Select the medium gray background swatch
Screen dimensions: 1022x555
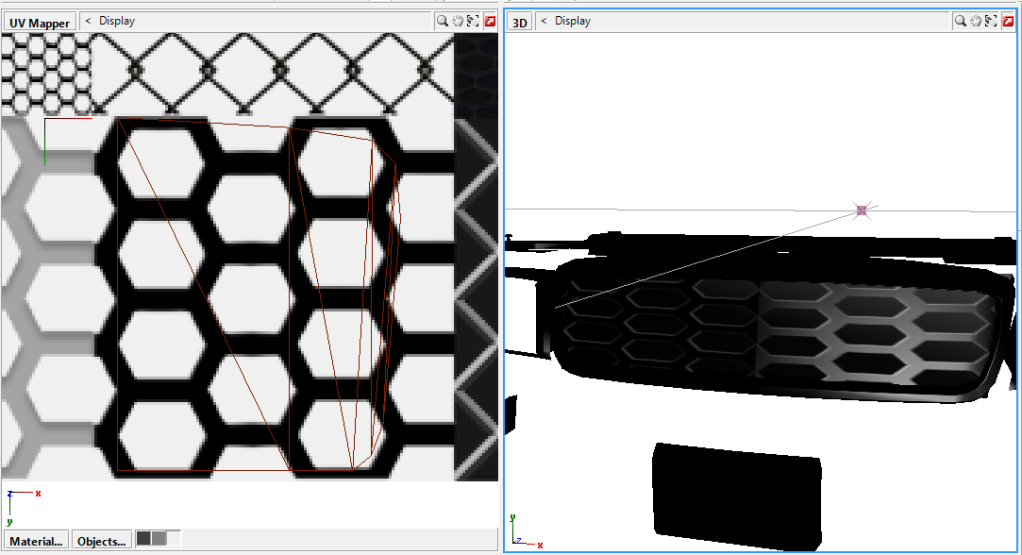coord(158,539)
